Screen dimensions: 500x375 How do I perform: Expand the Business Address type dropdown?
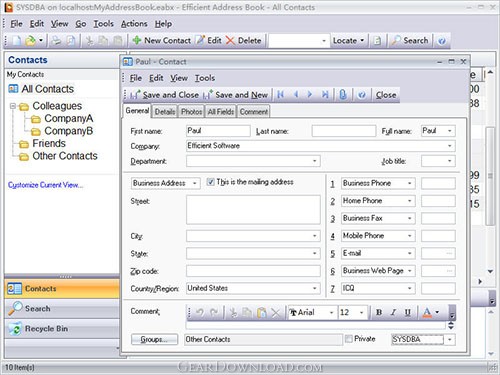(x=194, y=183)
